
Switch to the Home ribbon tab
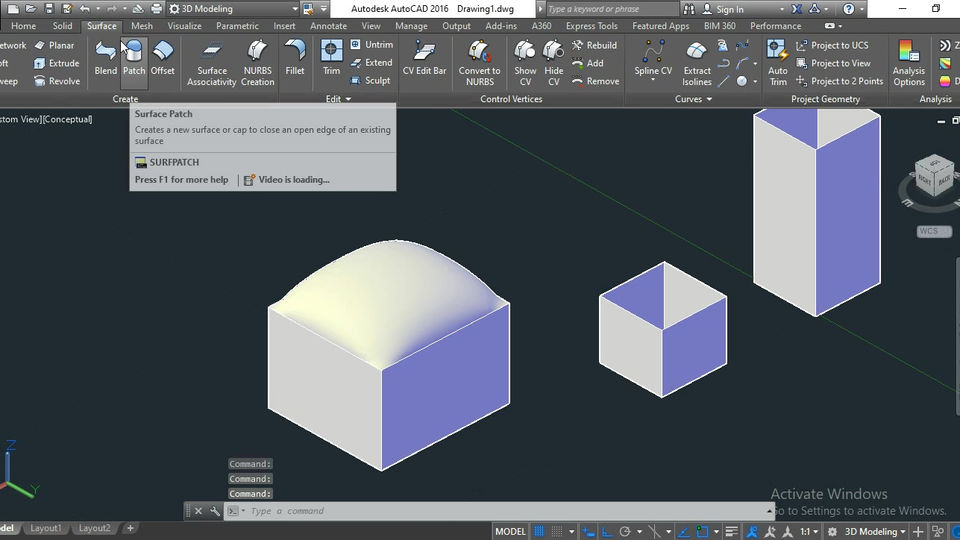(23, 26)
